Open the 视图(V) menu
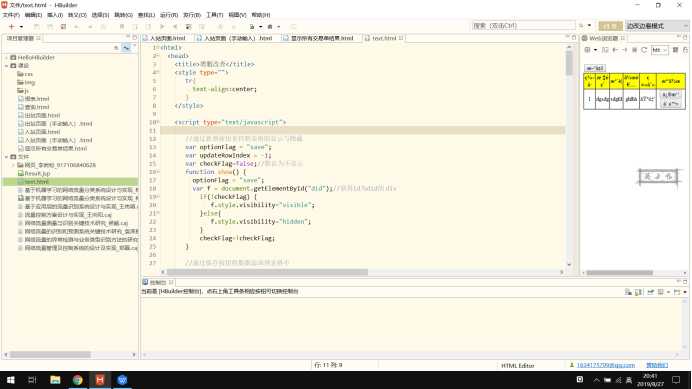Viewport: 692px width, 389px height. (x=237, y=15)
